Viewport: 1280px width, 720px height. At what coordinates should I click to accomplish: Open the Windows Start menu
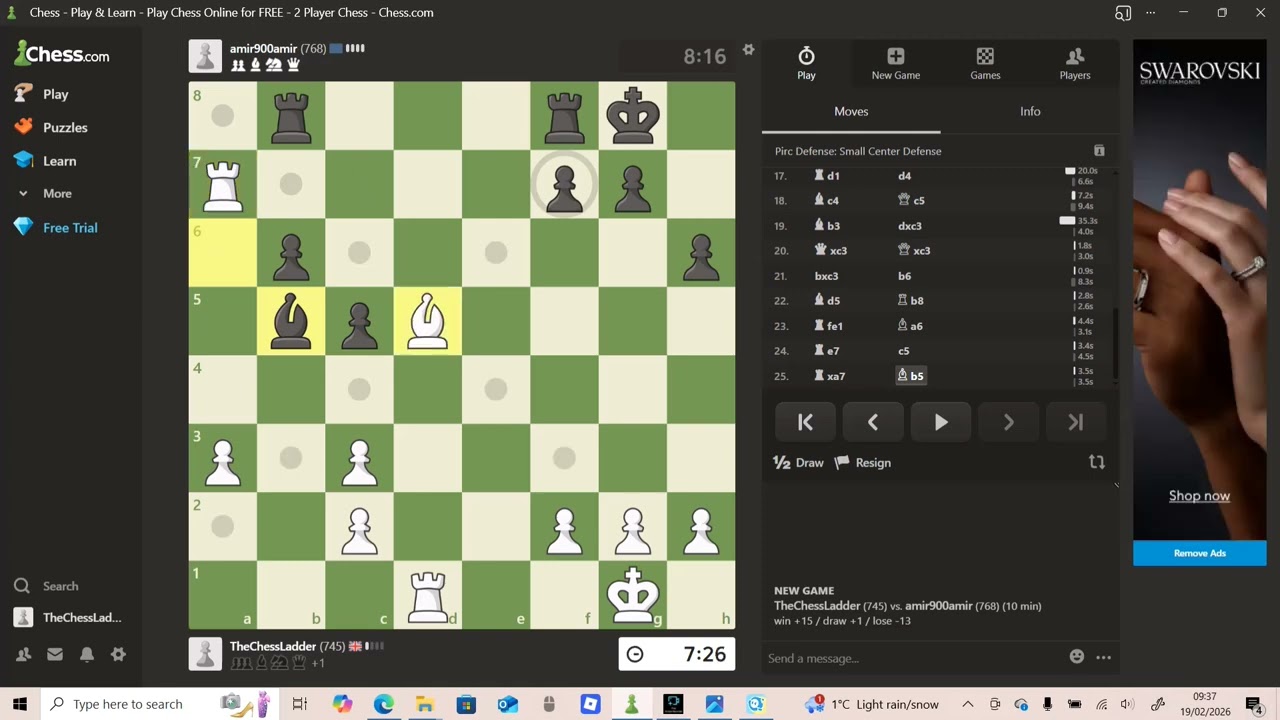[x=20, y=704]
